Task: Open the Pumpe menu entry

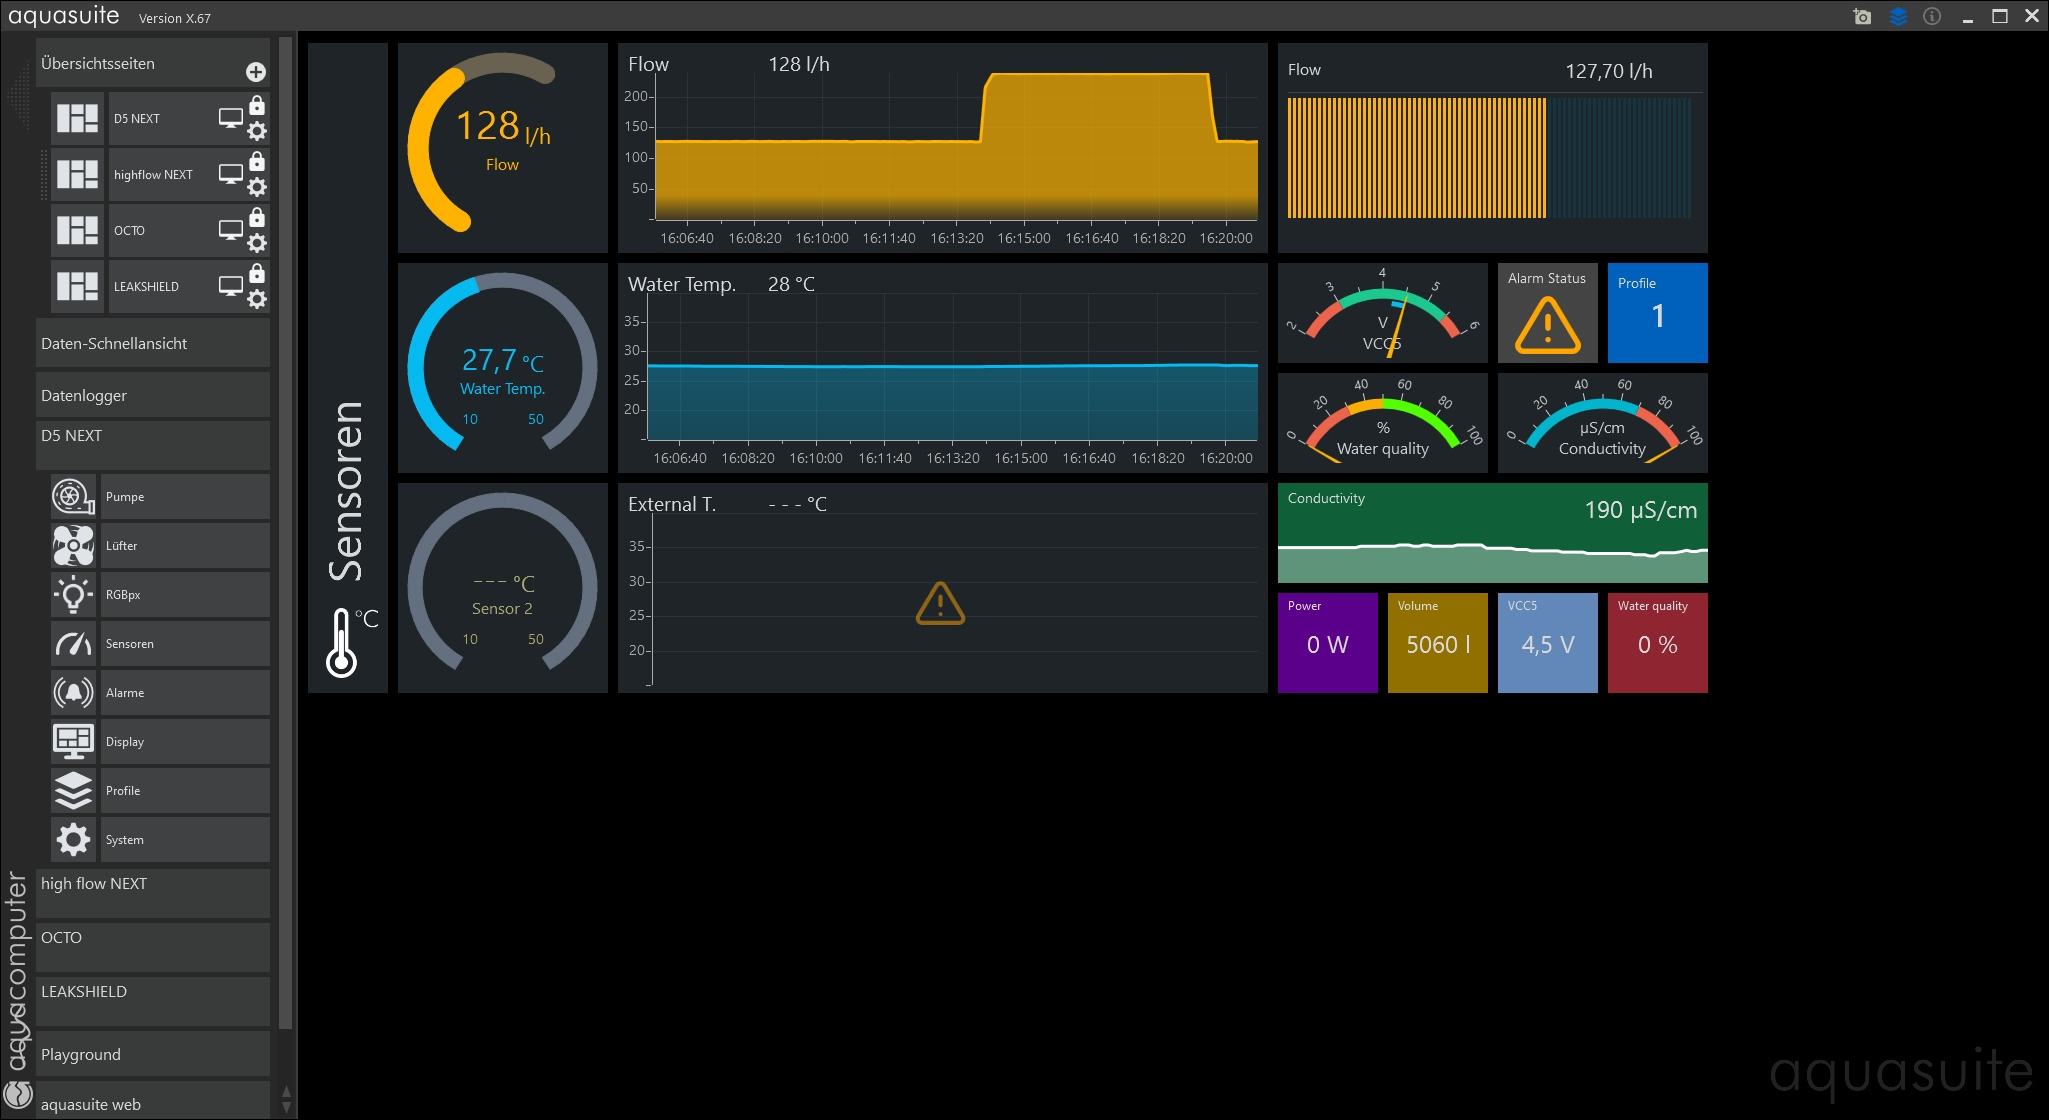Action: [x=185, y=497]
